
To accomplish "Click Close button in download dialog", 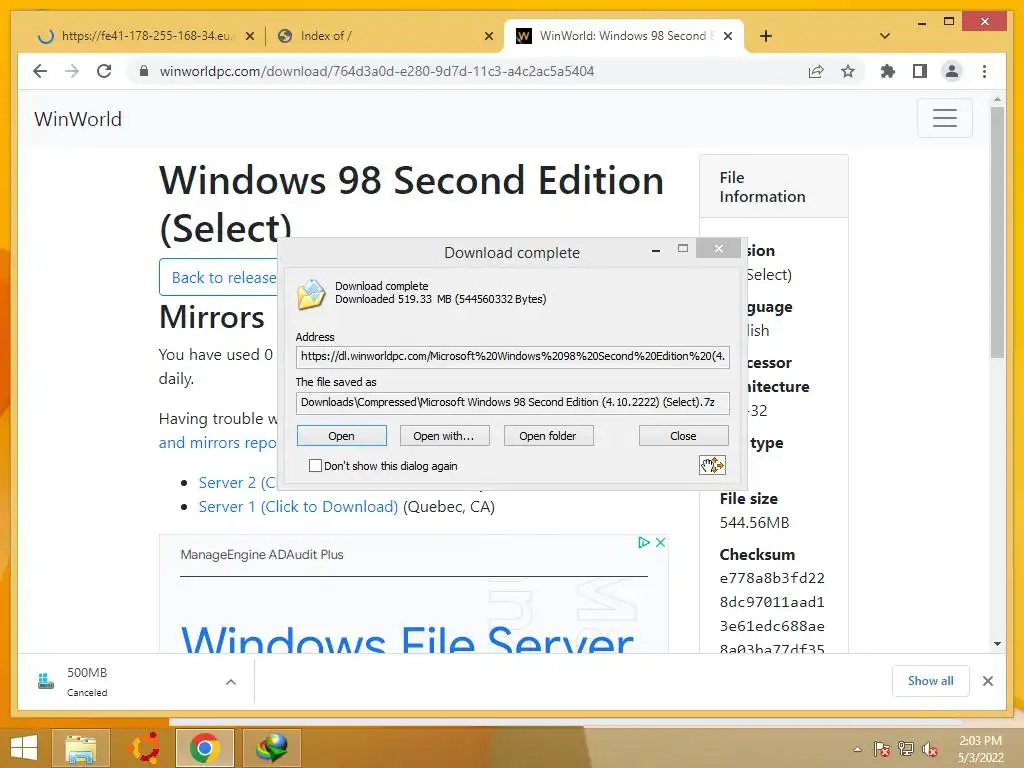I will [683, 436].
